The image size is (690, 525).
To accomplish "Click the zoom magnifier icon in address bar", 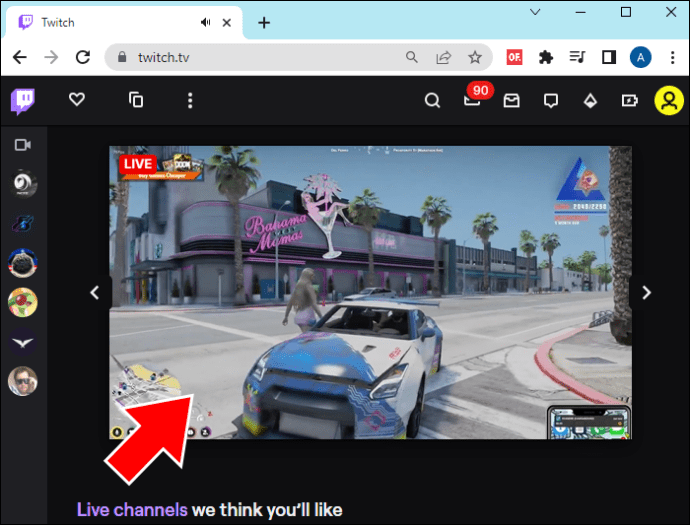I will click(x=411, y=57).
